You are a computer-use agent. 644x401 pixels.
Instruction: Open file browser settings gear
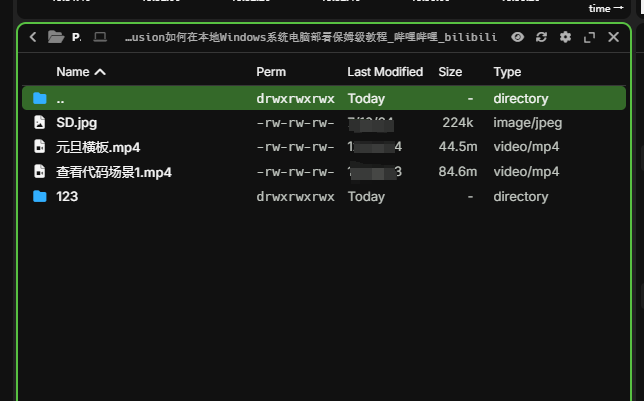[565, 37]
